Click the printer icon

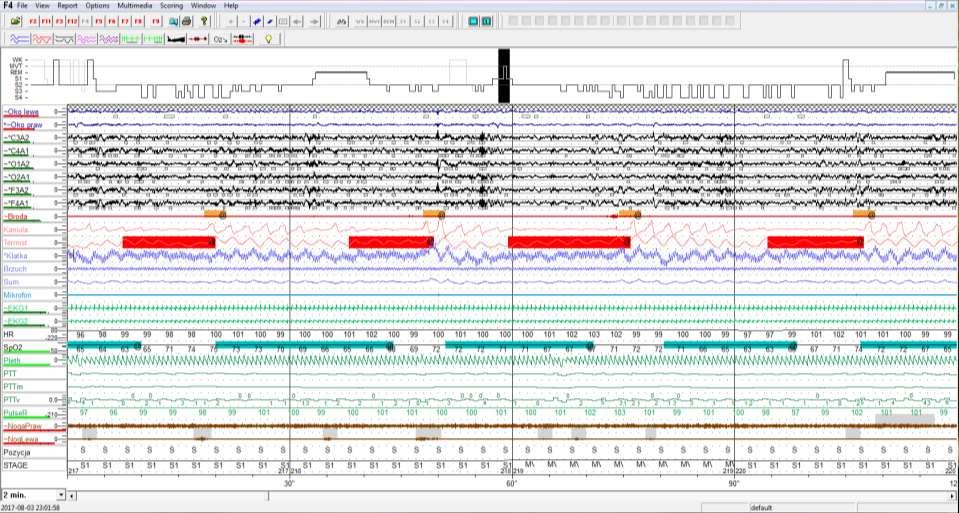click(x=187, y=21)
